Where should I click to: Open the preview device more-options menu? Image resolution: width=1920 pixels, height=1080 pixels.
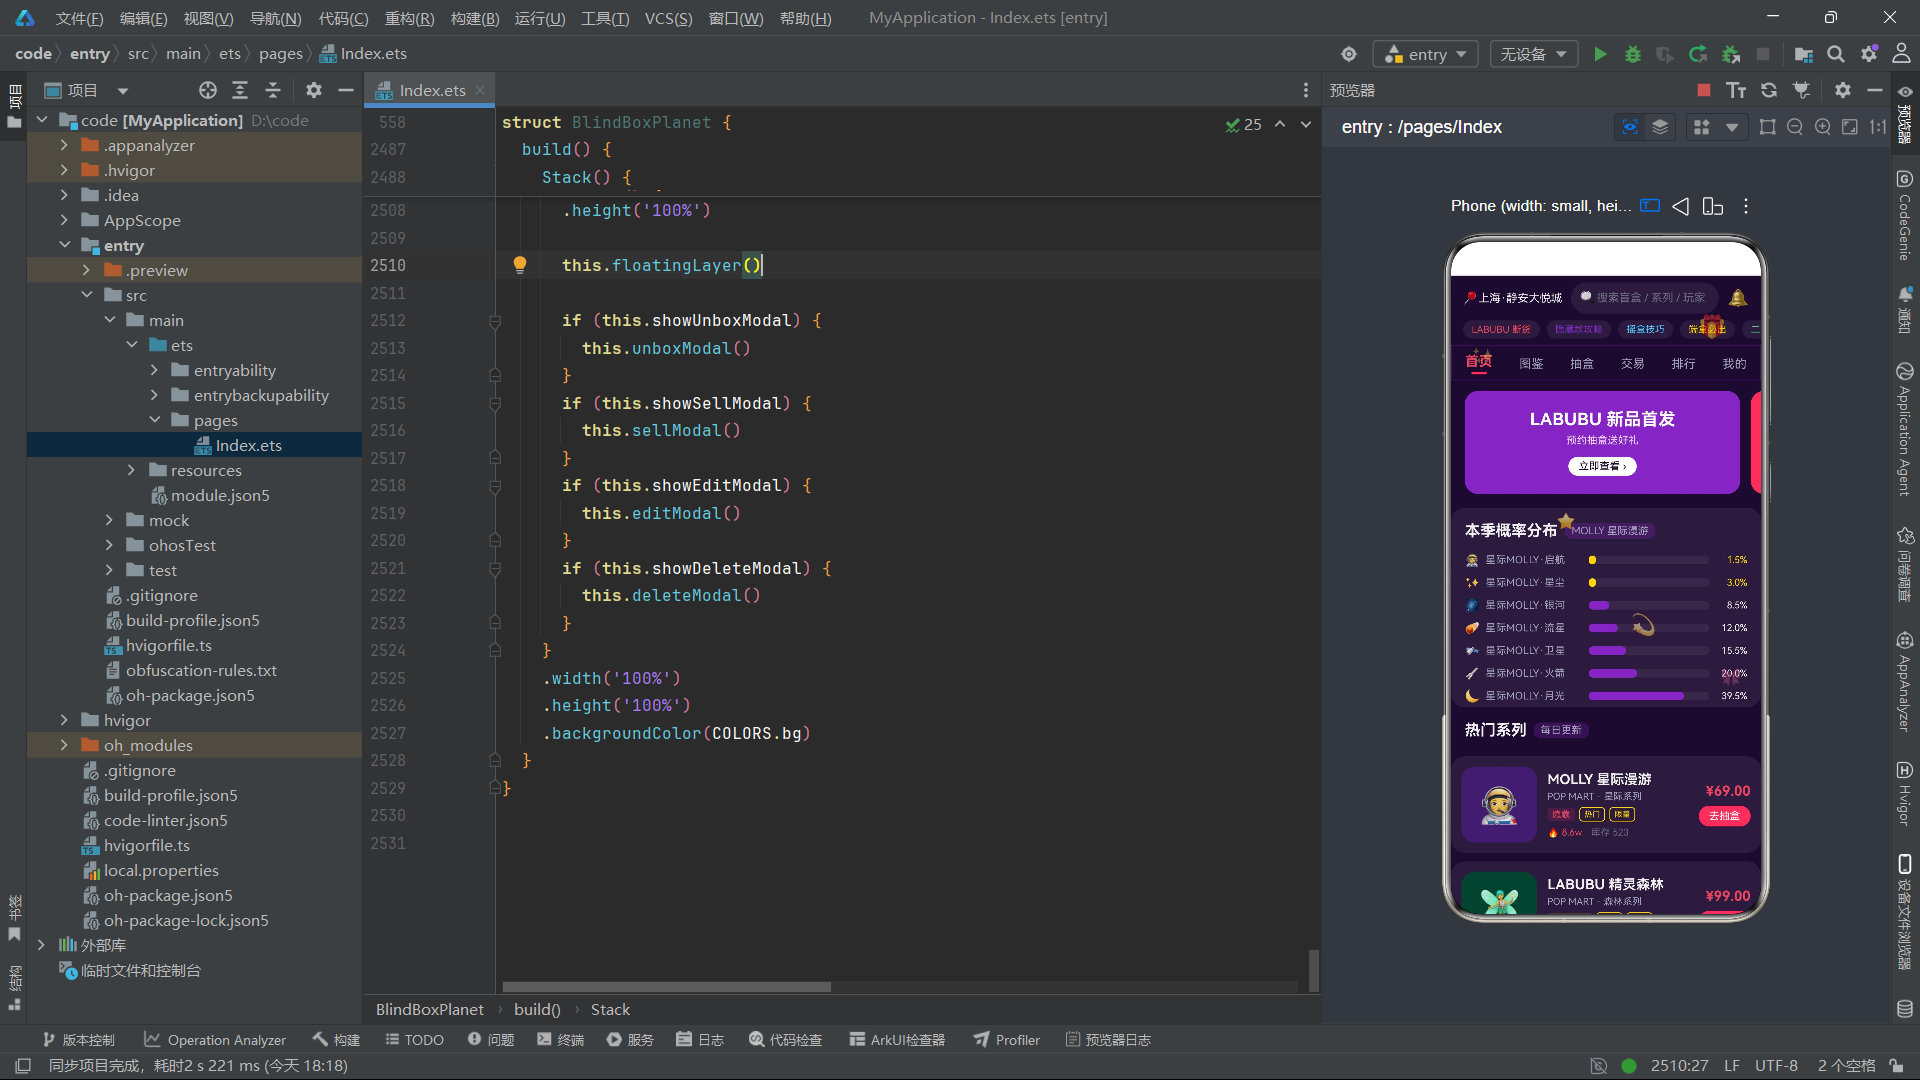(x=1746, y=206)
